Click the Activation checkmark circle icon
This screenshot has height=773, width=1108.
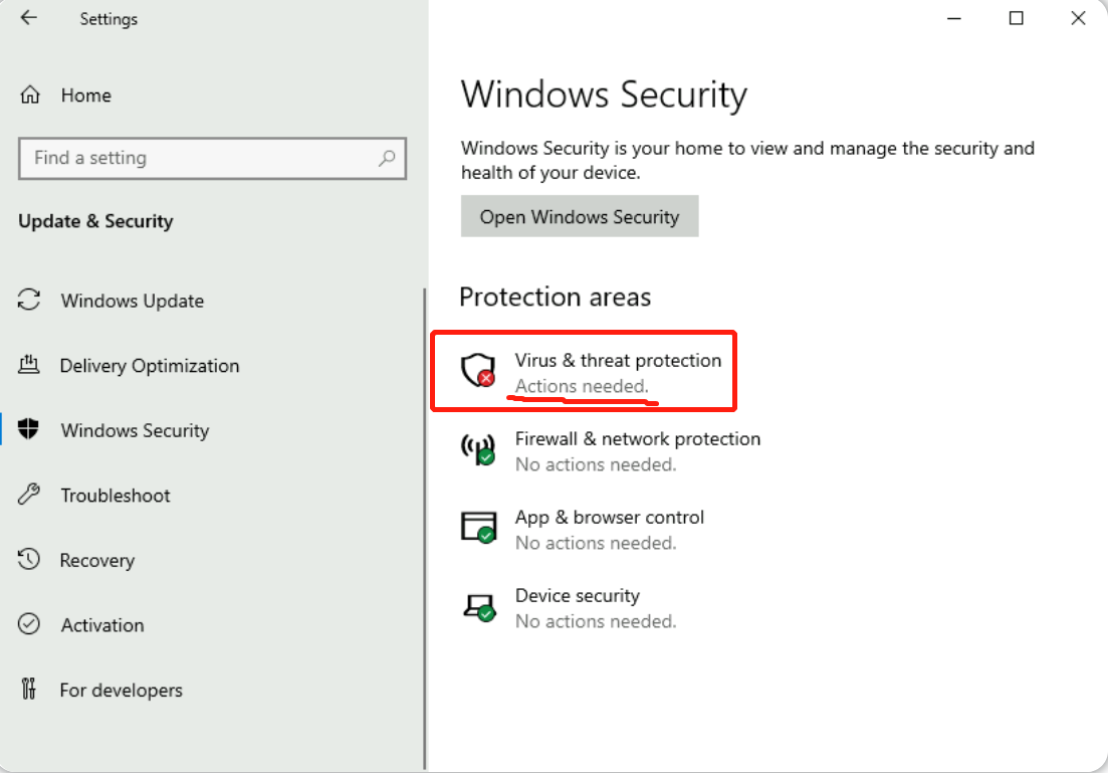pyautogui.click(x=29, y=624)
